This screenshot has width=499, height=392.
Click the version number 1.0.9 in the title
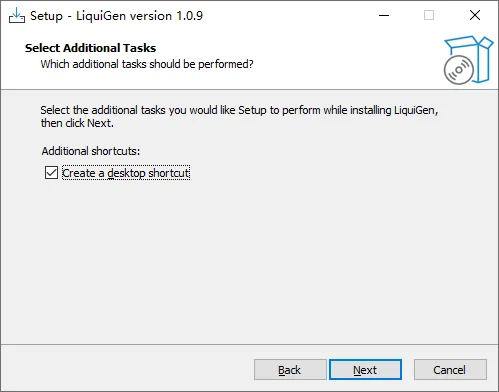tap(190, 16)
